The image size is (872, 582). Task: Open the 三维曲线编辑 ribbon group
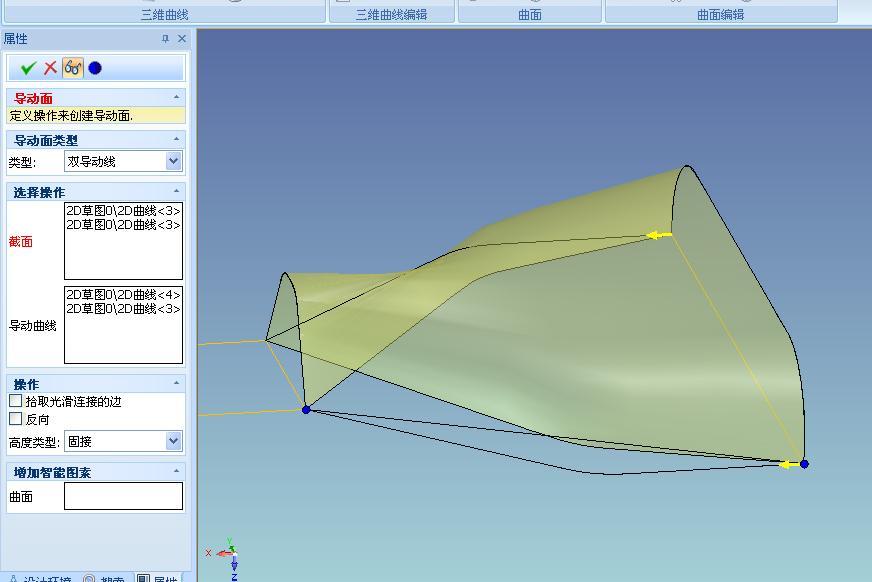tap(391, 15)
